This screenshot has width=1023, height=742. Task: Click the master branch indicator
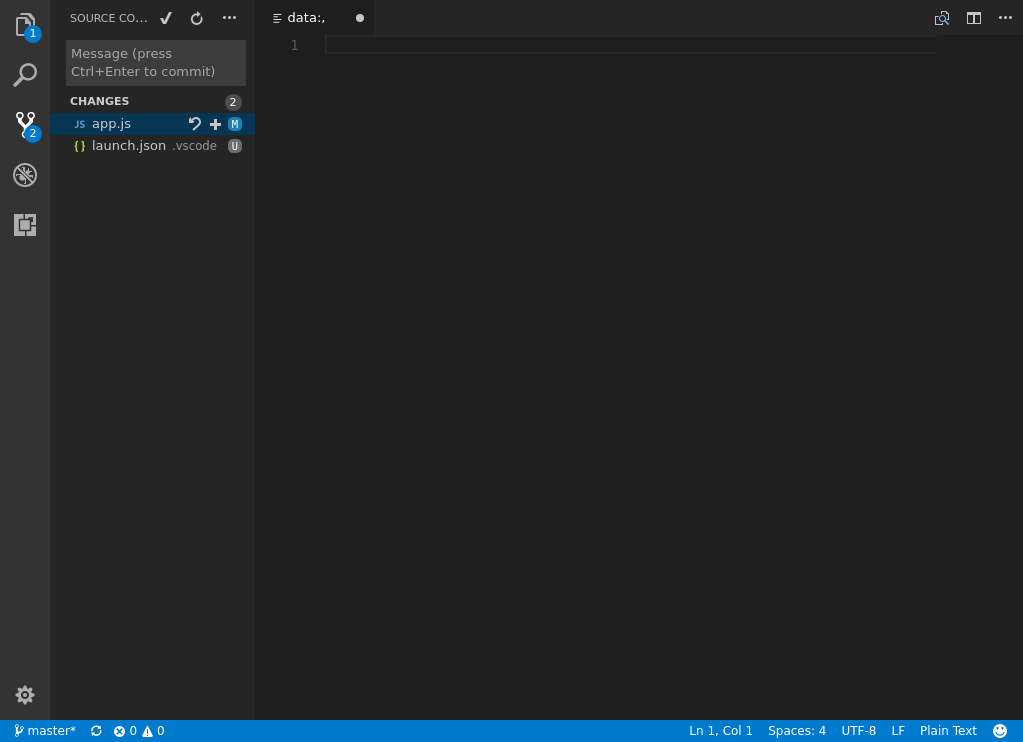coord(44,730)
